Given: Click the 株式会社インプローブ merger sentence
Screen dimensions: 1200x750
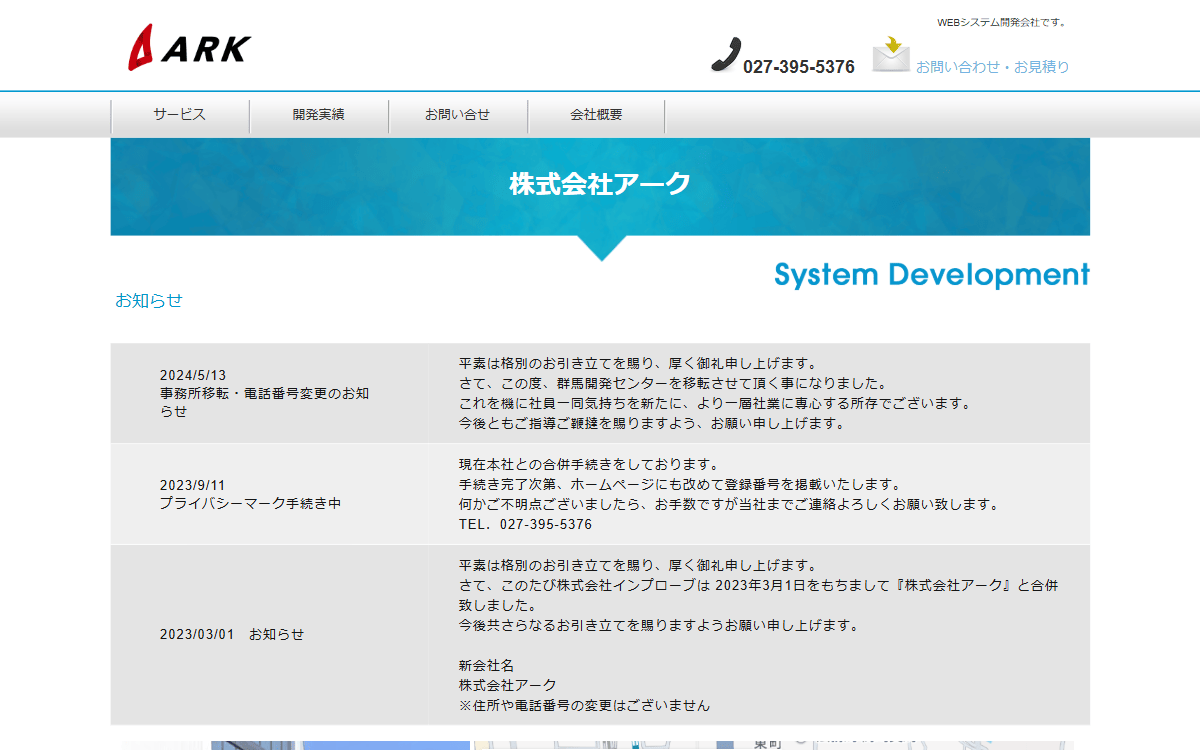Looking at the screenshot, I should [759, 595].
